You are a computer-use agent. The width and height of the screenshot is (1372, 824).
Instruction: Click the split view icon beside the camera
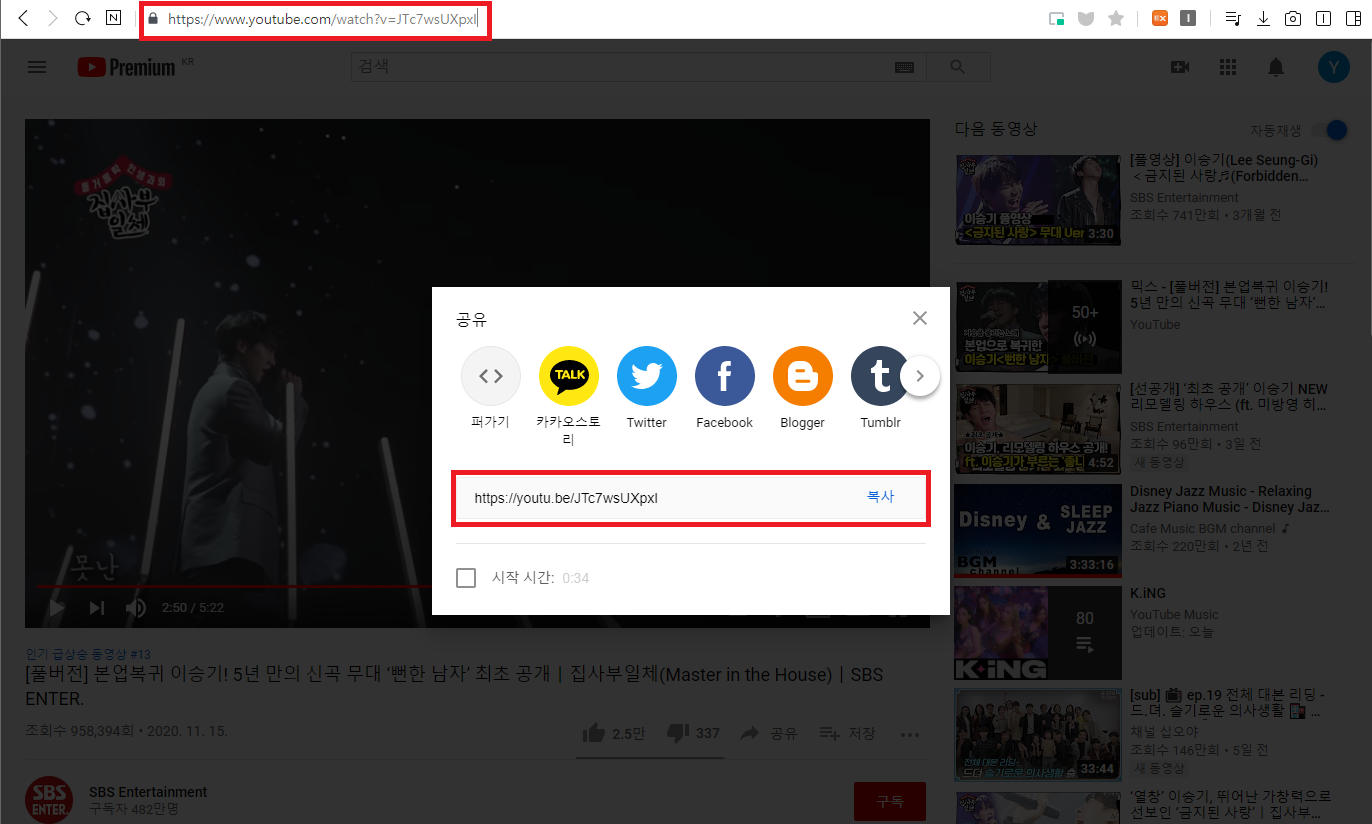point(1323,18)
